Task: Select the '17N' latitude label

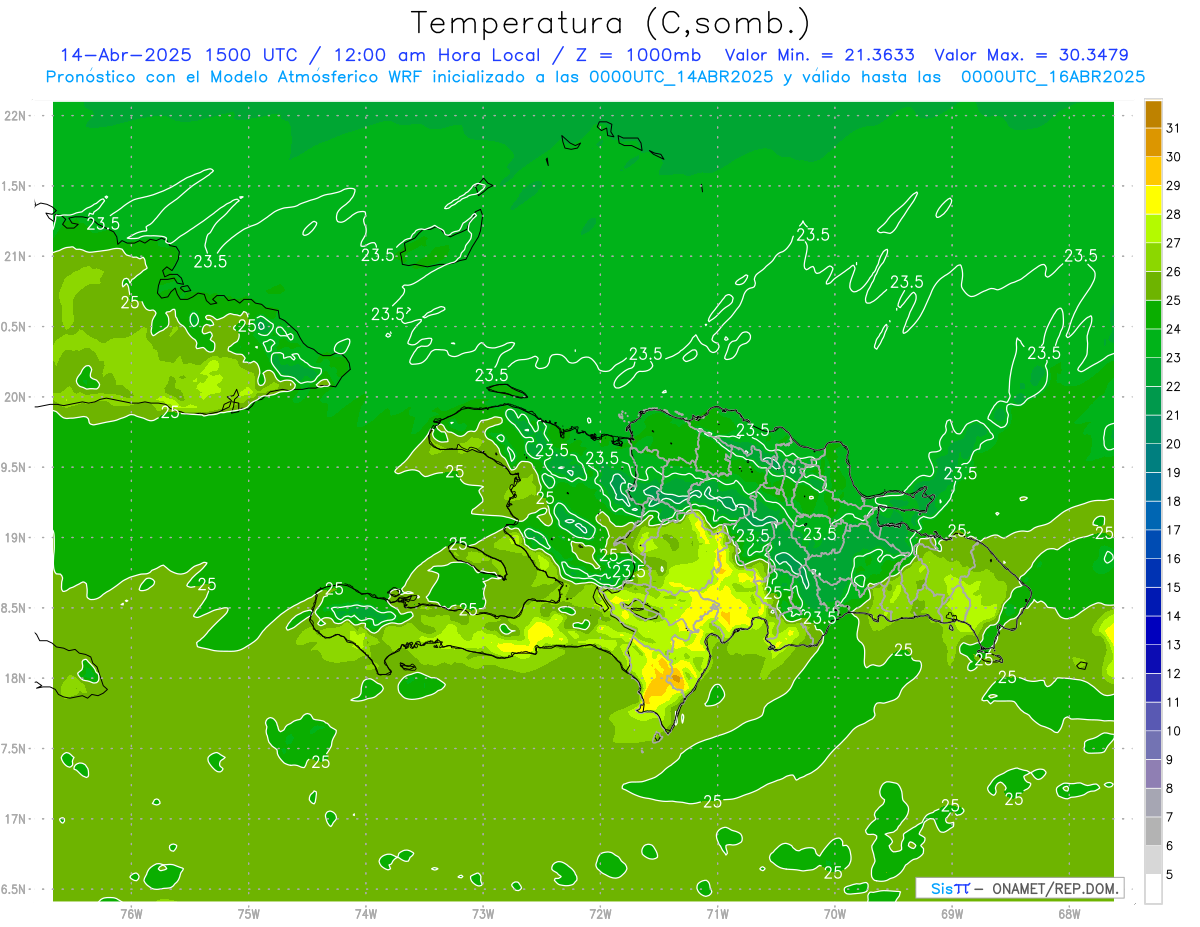Action: tap(16, 819)
